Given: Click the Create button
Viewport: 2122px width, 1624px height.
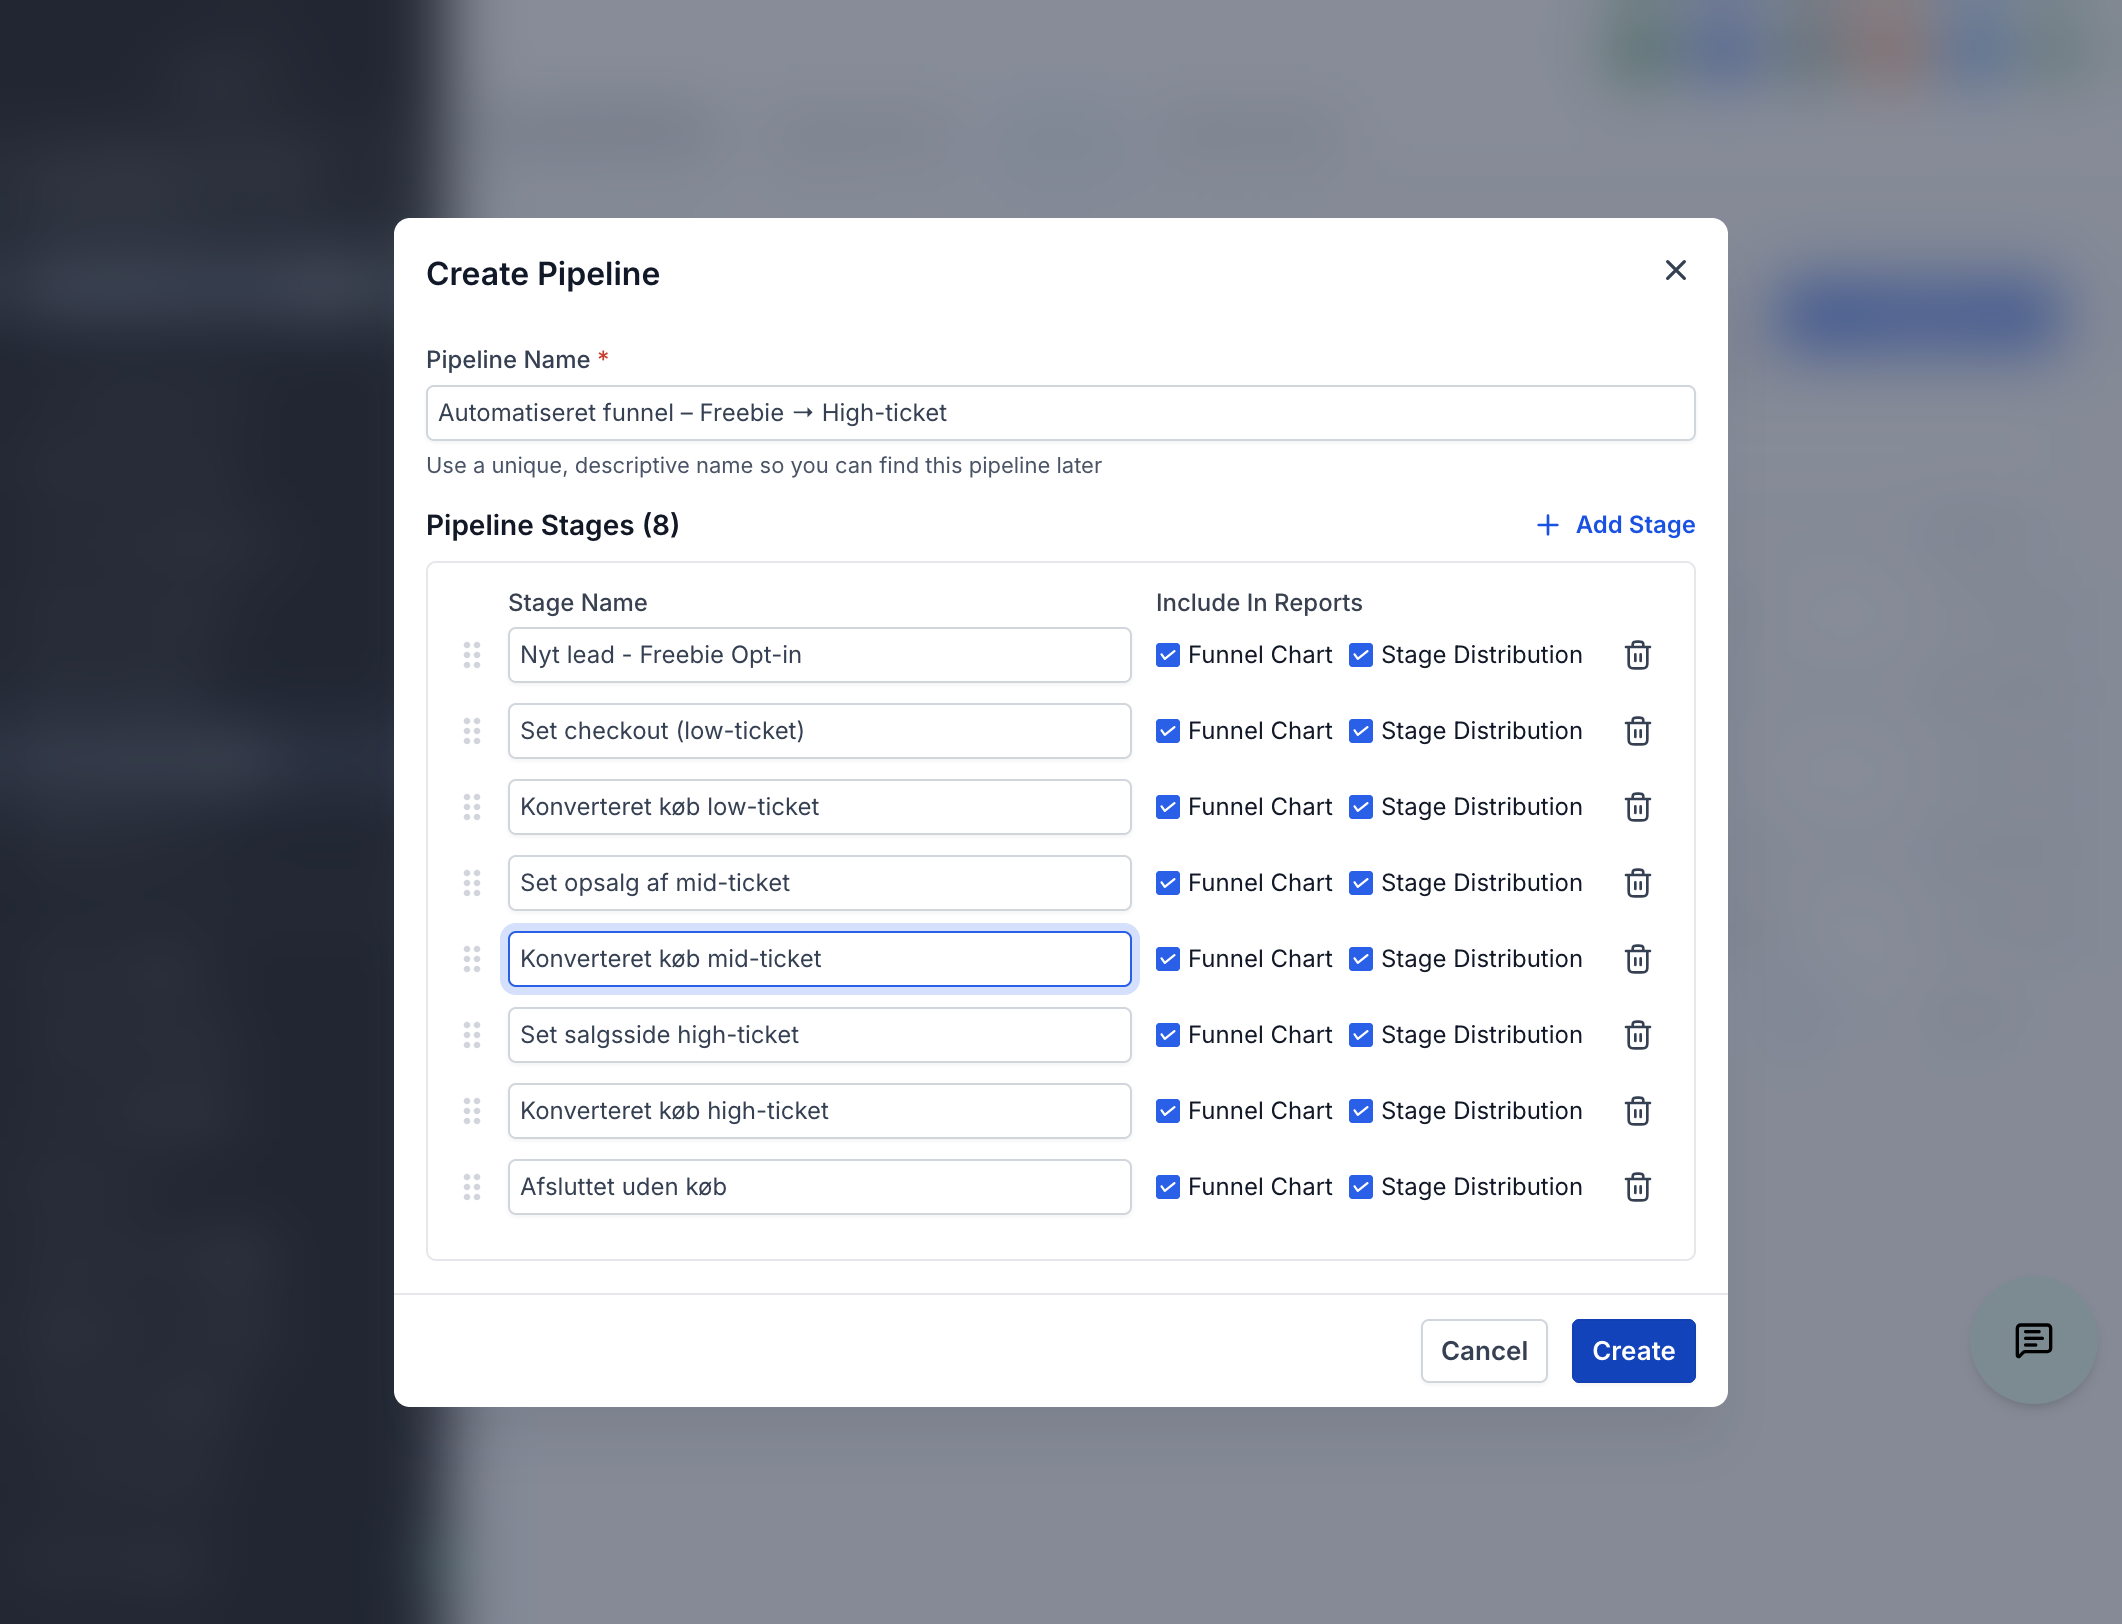Looking at the screenshot, I should [1633, 1351].
